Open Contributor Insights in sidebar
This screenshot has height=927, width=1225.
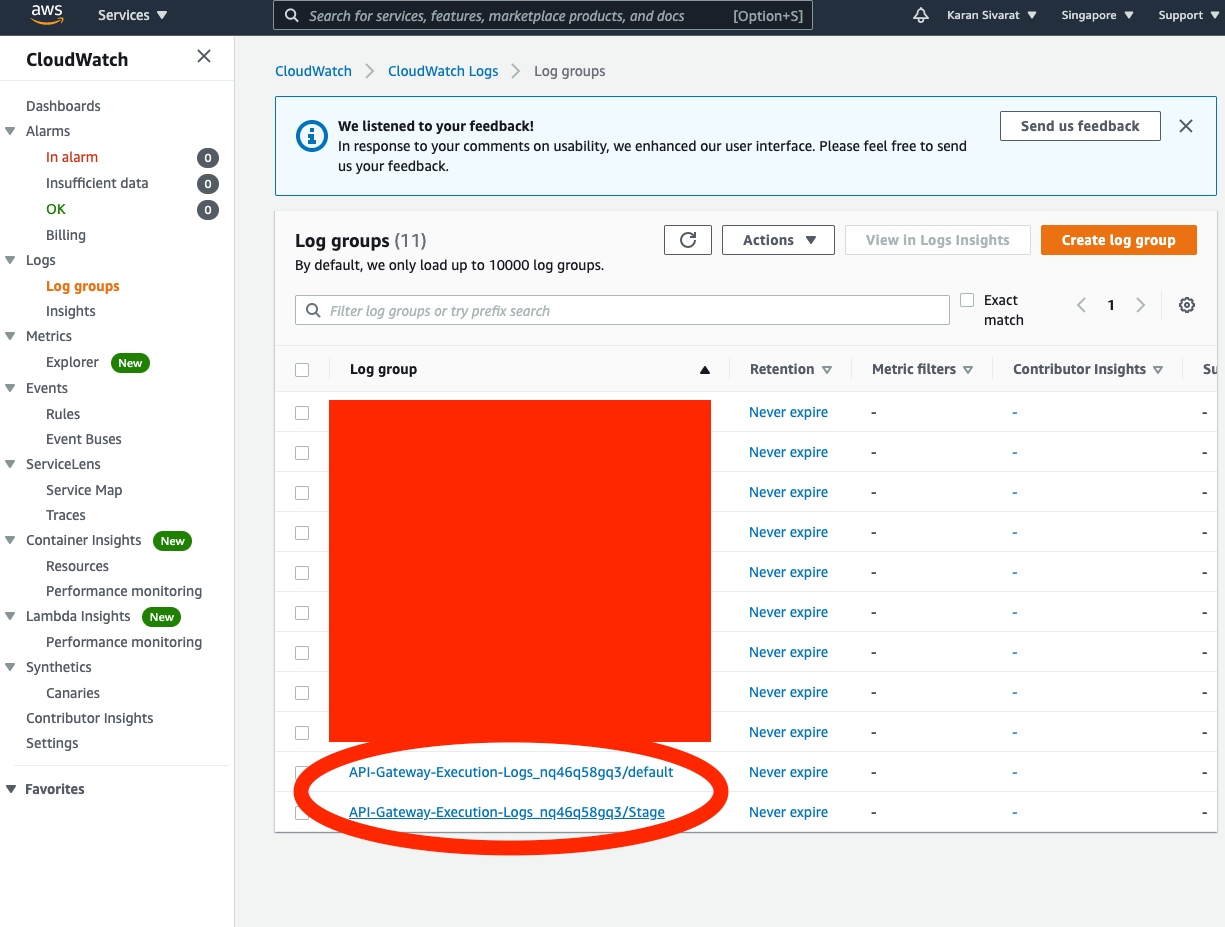[x=90, y=718]
